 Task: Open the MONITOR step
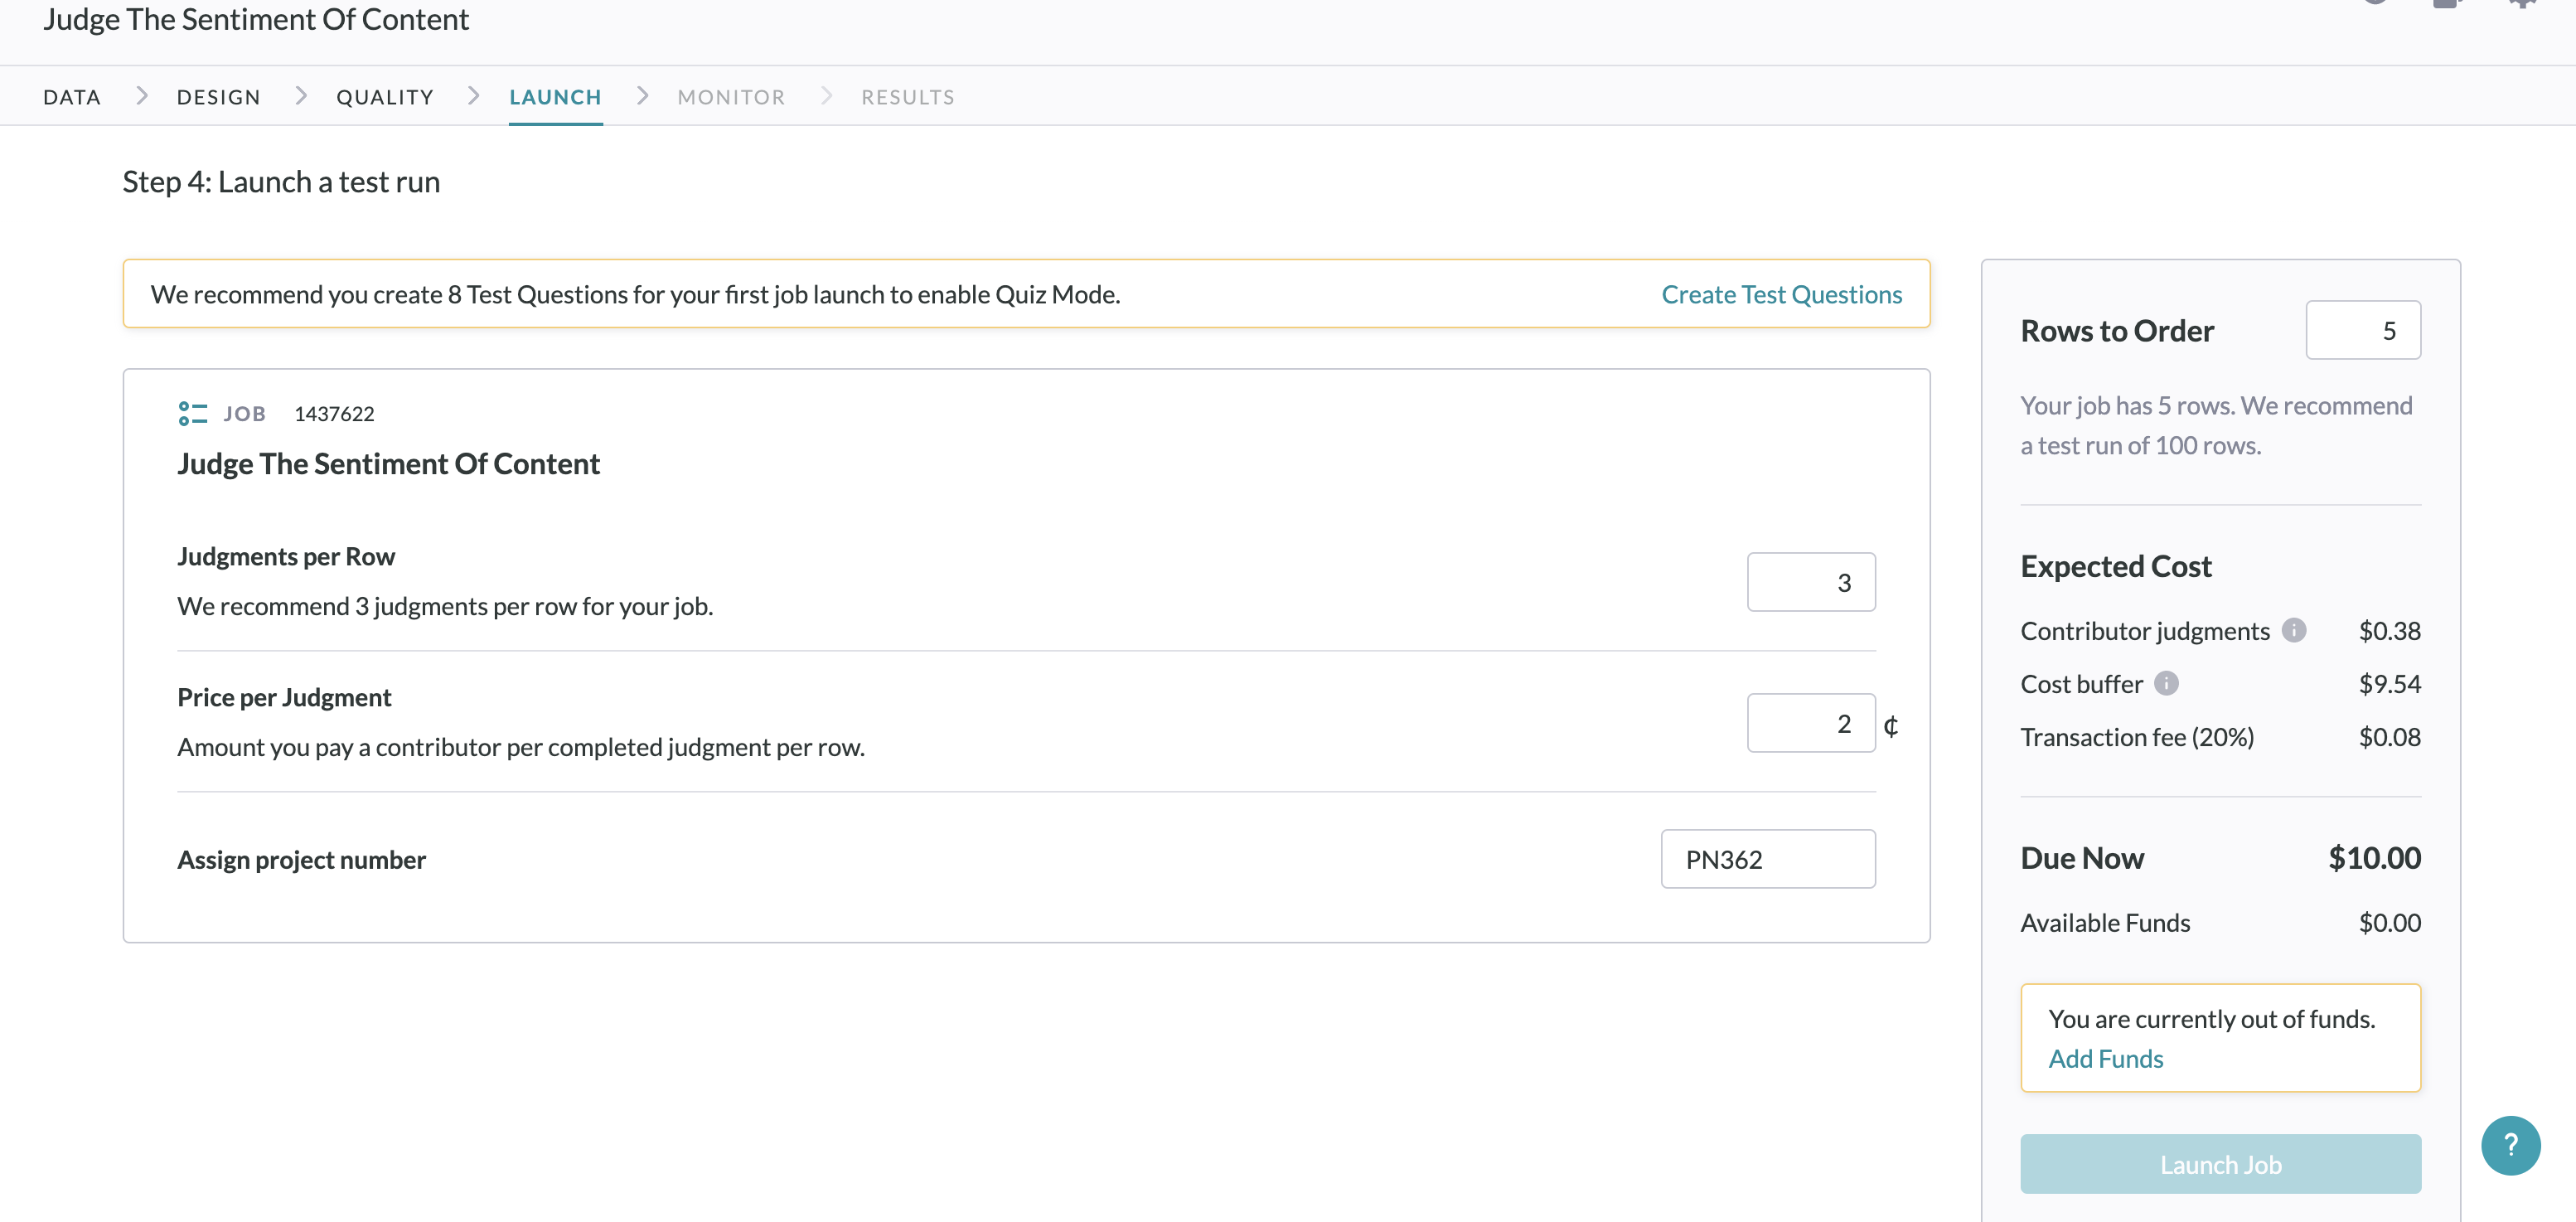(731, 97)
